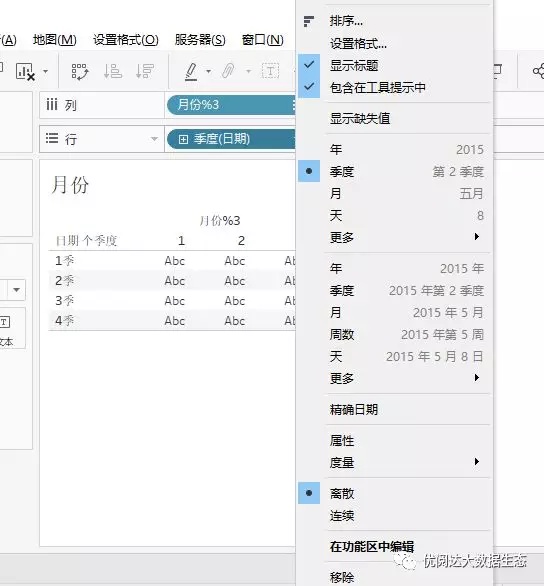The width and height of the screenshot is (544, 586).
Task: Click the plus icon on 季度(日期) pill
Action: tap(183, 139)
